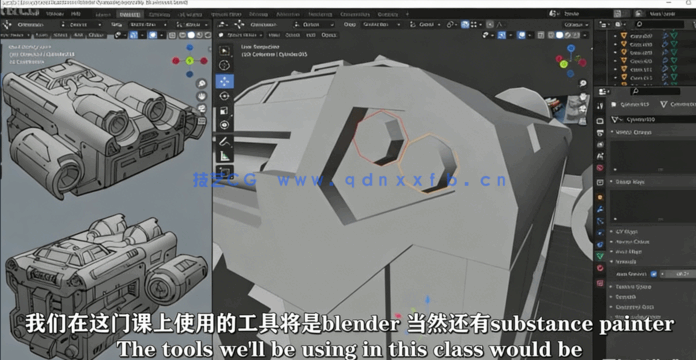
Task: Click blue Z axis on main viewport gizmo
Action: point(571,48)
